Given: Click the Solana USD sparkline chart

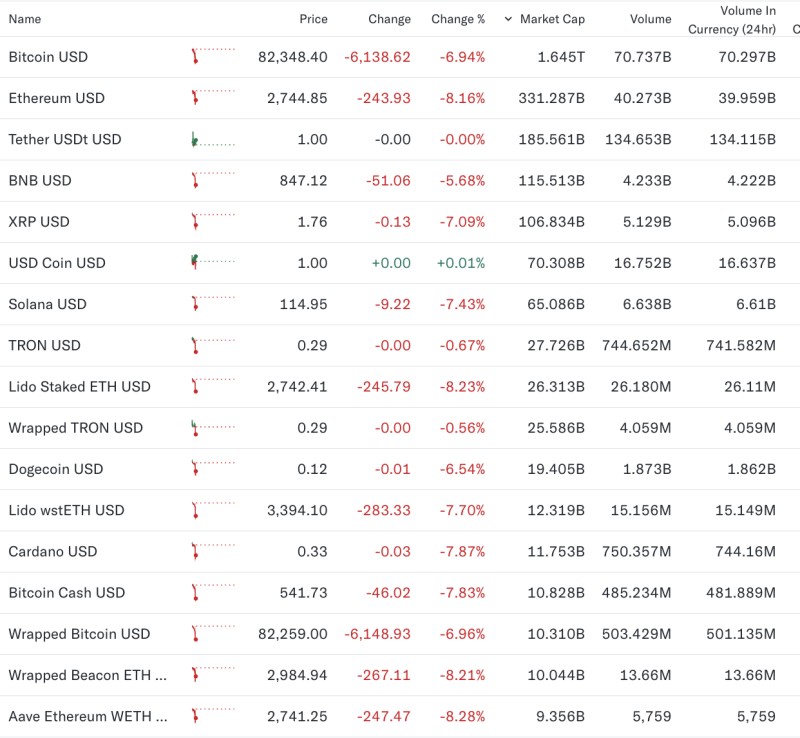Looking at the screenshot, I should (x=210, y=304).
